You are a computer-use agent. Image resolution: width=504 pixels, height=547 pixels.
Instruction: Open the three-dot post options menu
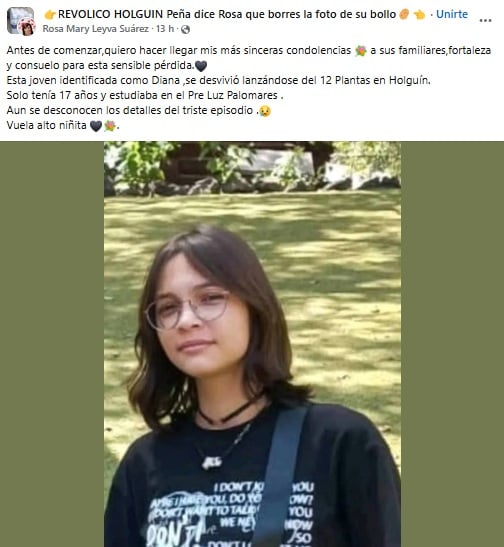click(x=486, y=21)
